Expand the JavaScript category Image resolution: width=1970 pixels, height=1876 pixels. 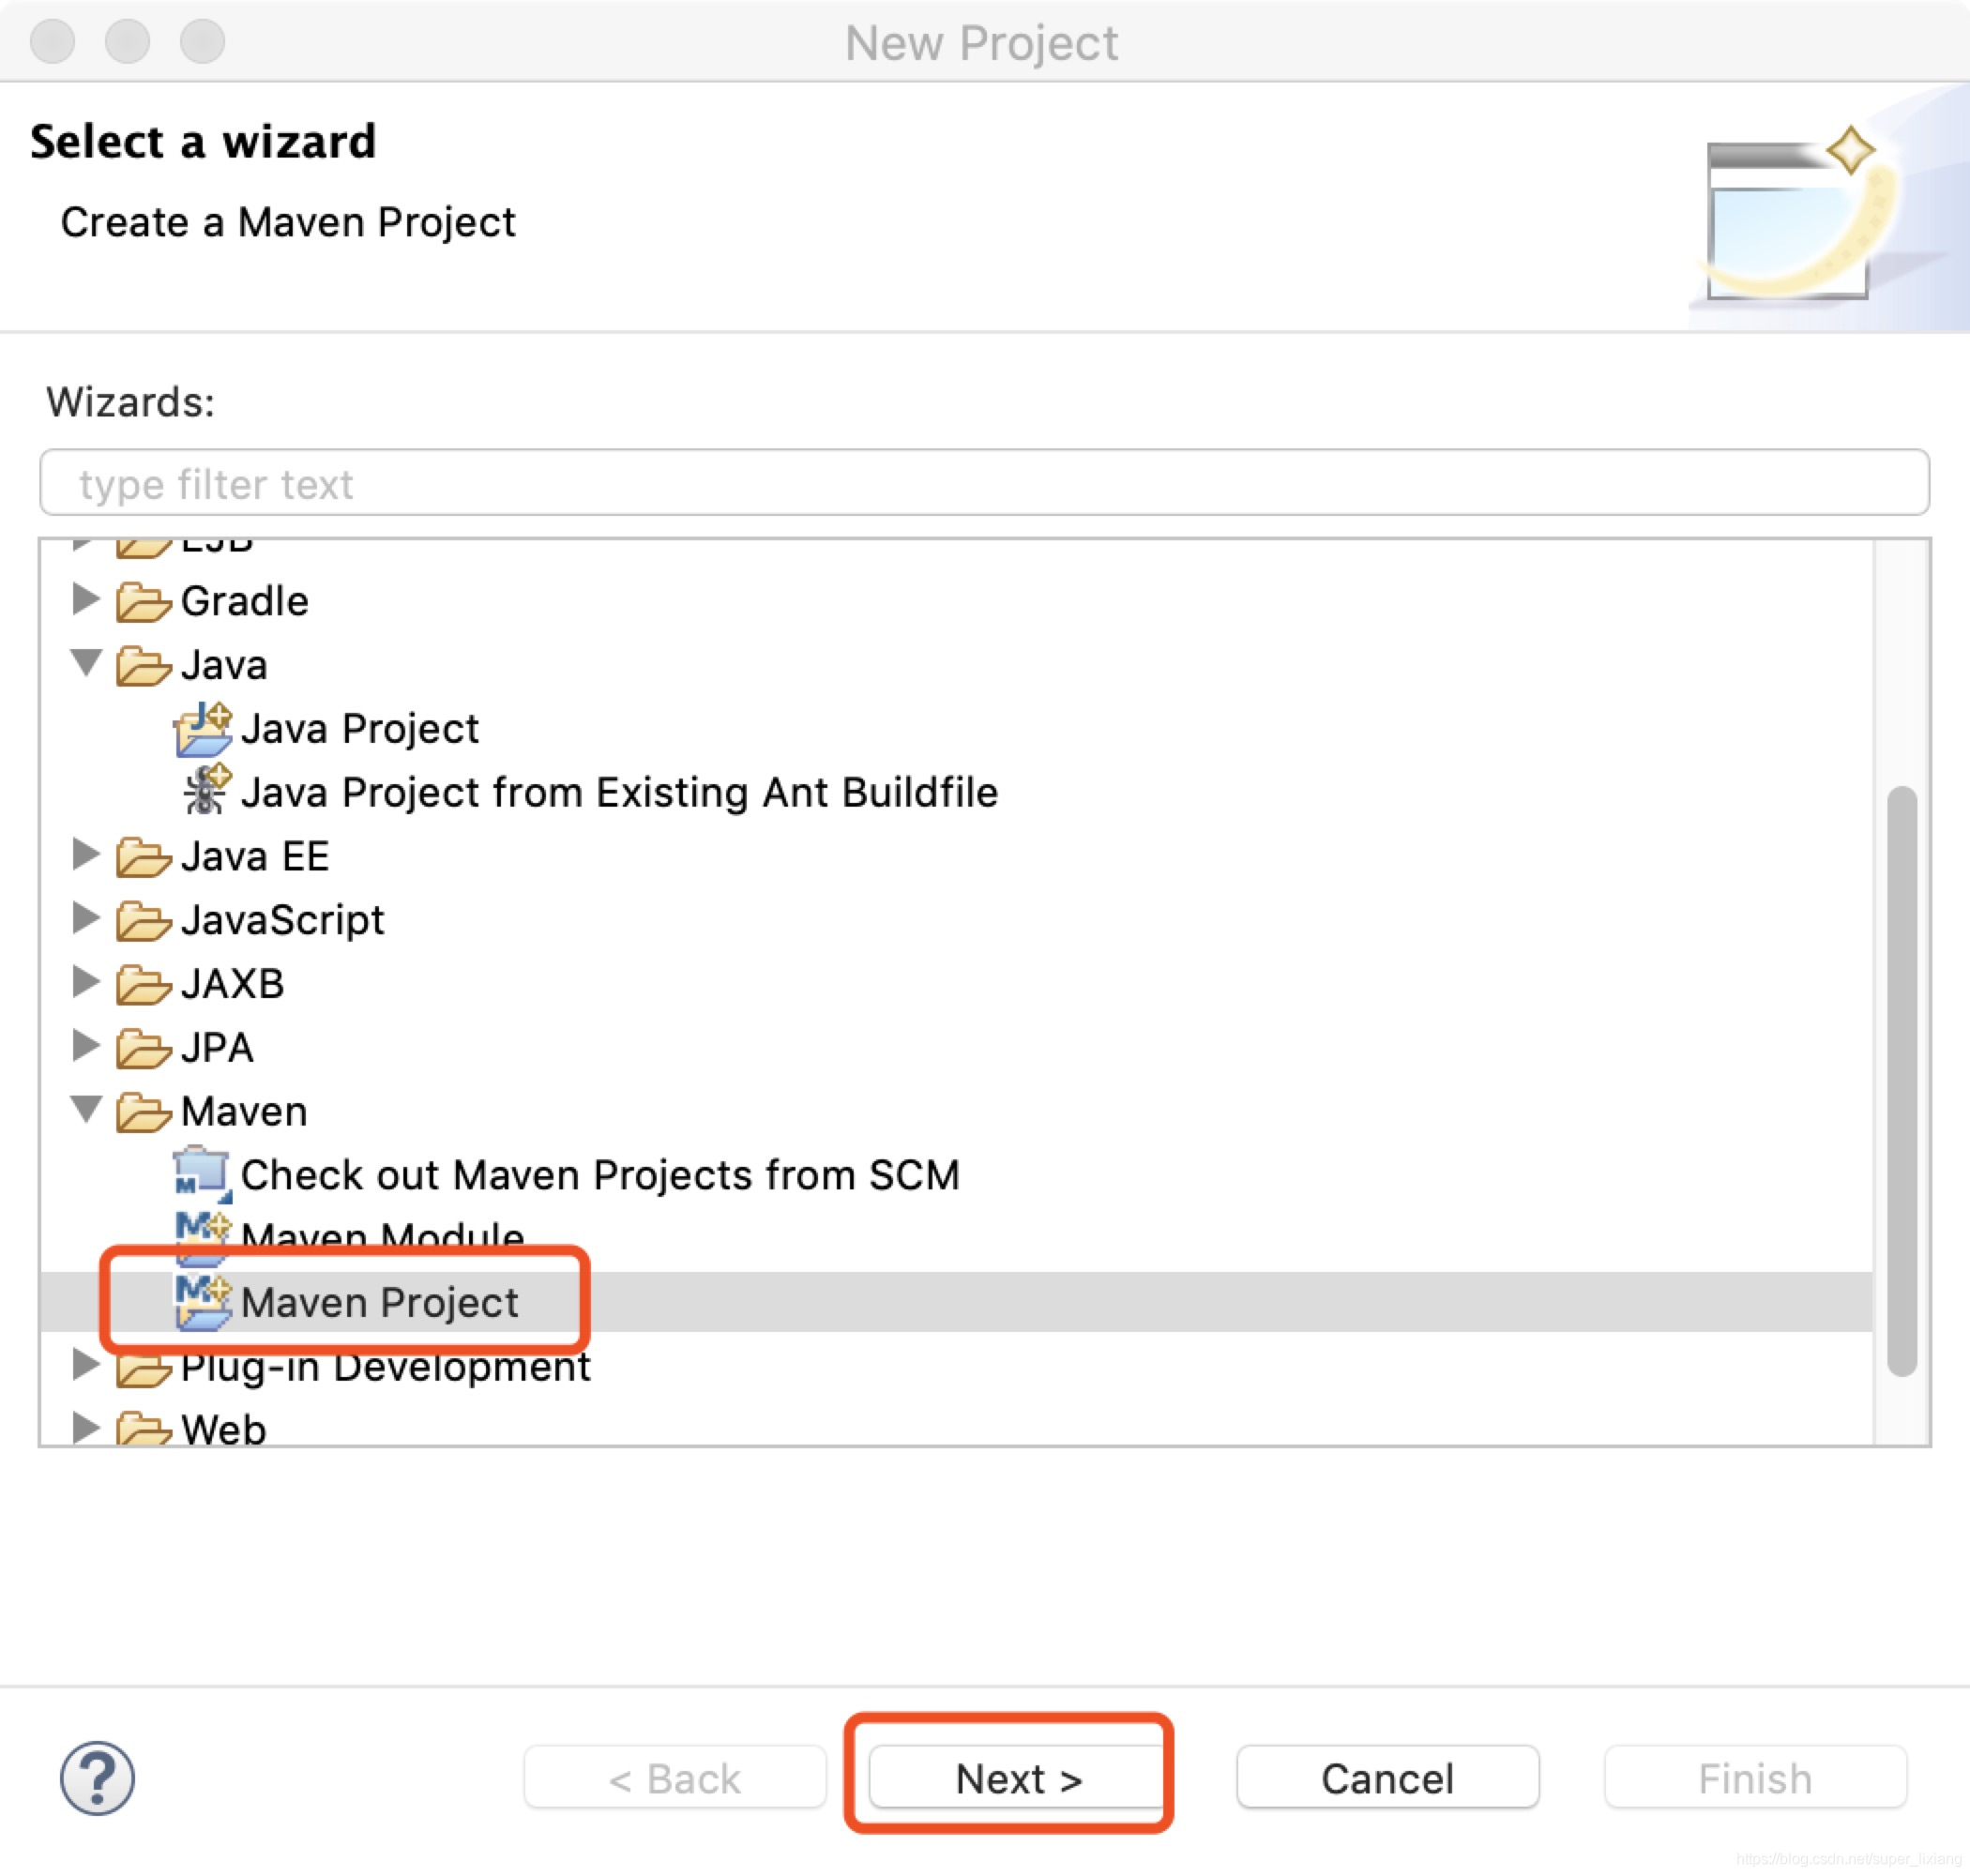click(x=87, y=918)
